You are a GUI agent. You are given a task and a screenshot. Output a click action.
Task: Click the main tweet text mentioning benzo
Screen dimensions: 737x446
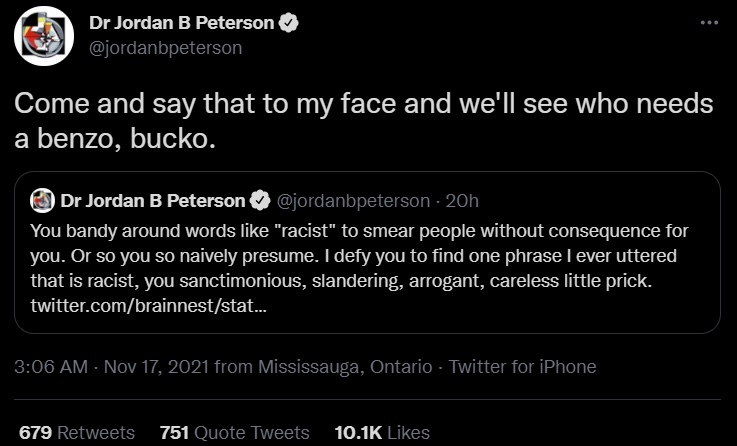(363, 121)
